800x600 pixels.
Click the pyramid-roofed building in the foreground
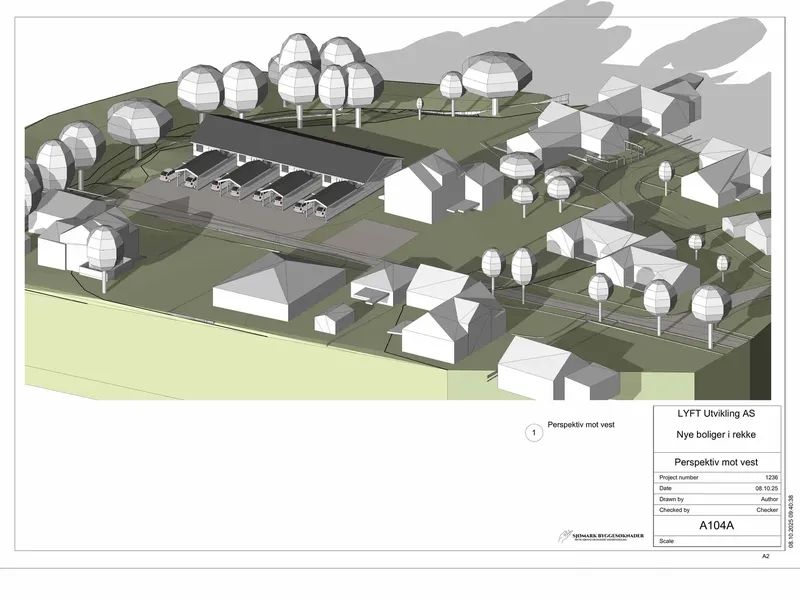(280, 285)
